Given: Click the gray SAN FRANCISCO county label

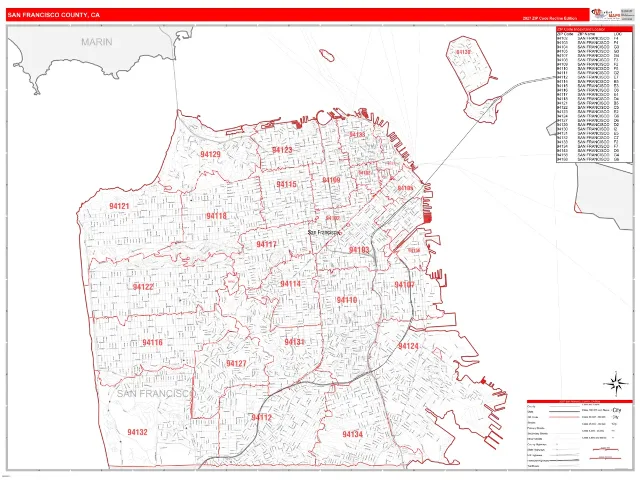Looking at the screenshot, I should 155,393.
